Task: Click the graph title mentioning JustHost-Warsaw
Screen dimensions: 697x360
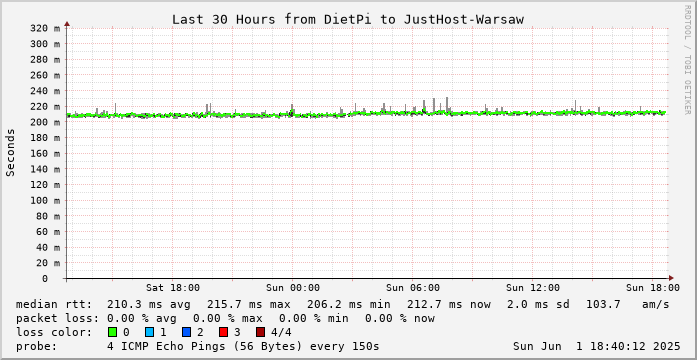Action: coord(348,20)
